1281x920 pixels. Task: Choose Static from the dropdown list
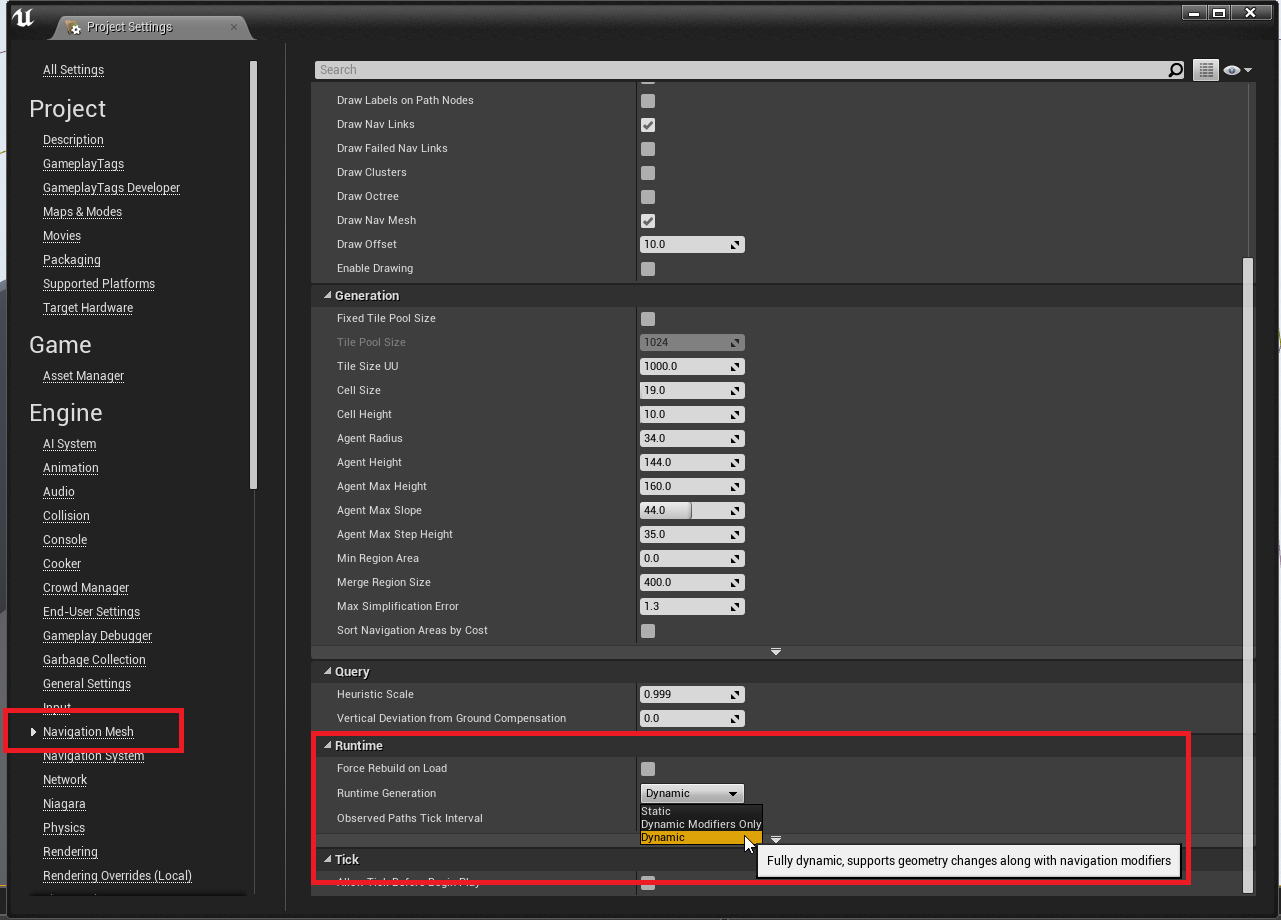tap(701, 811)
